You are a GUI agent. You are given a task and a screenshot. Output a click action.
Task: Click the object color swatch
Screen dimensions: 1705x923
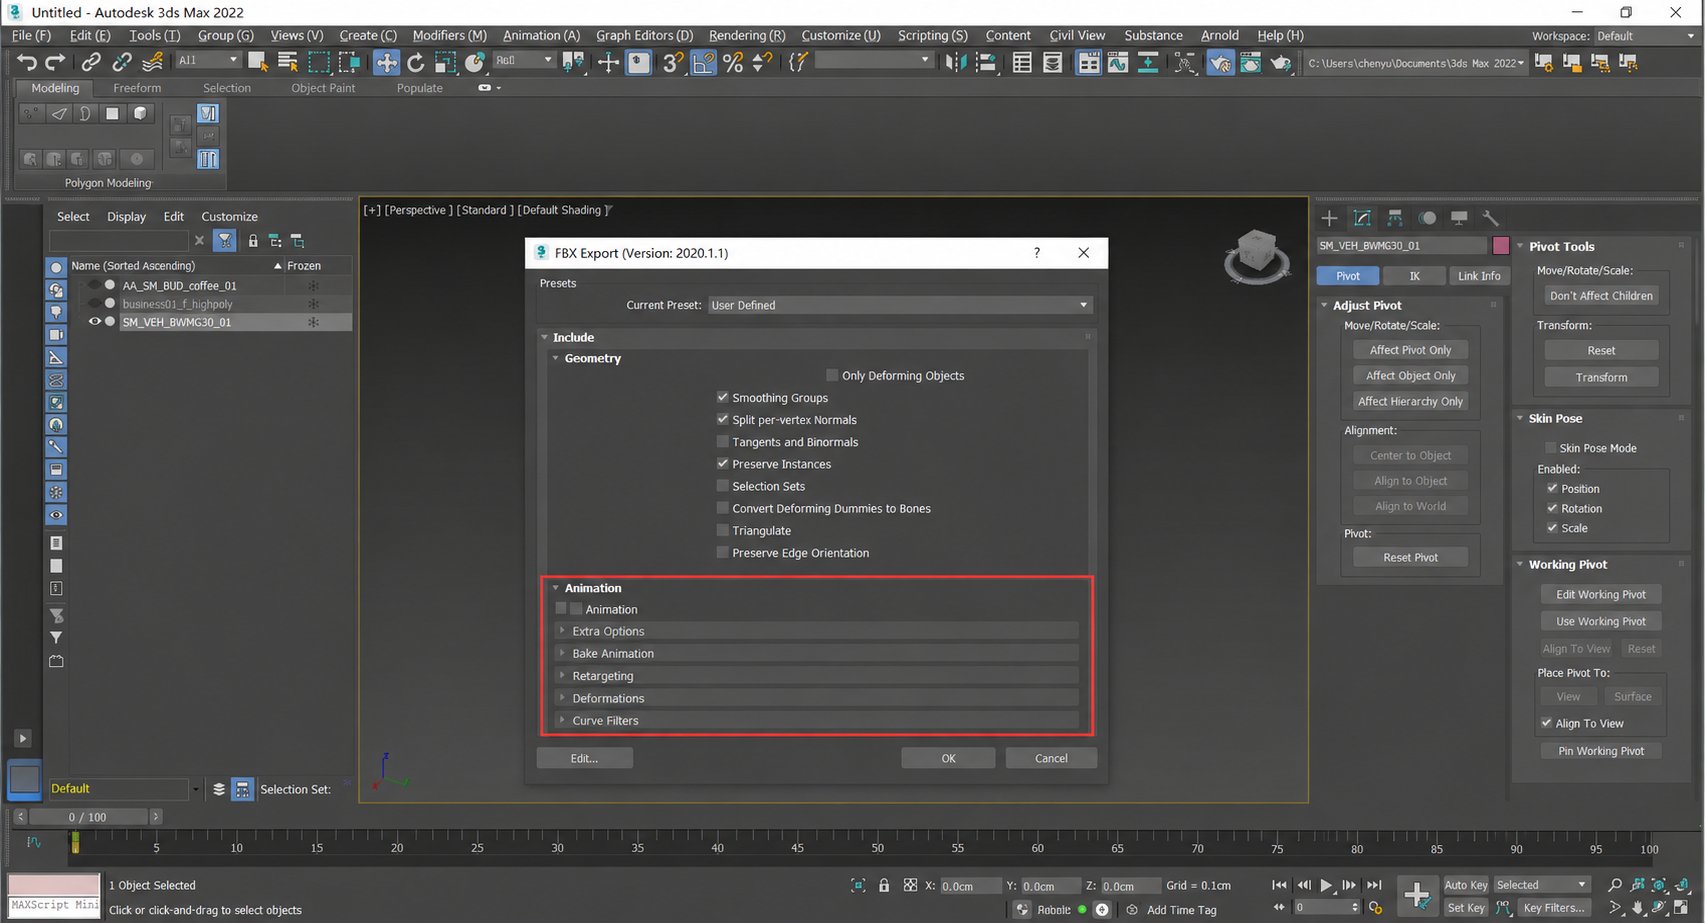[1500, 245]
